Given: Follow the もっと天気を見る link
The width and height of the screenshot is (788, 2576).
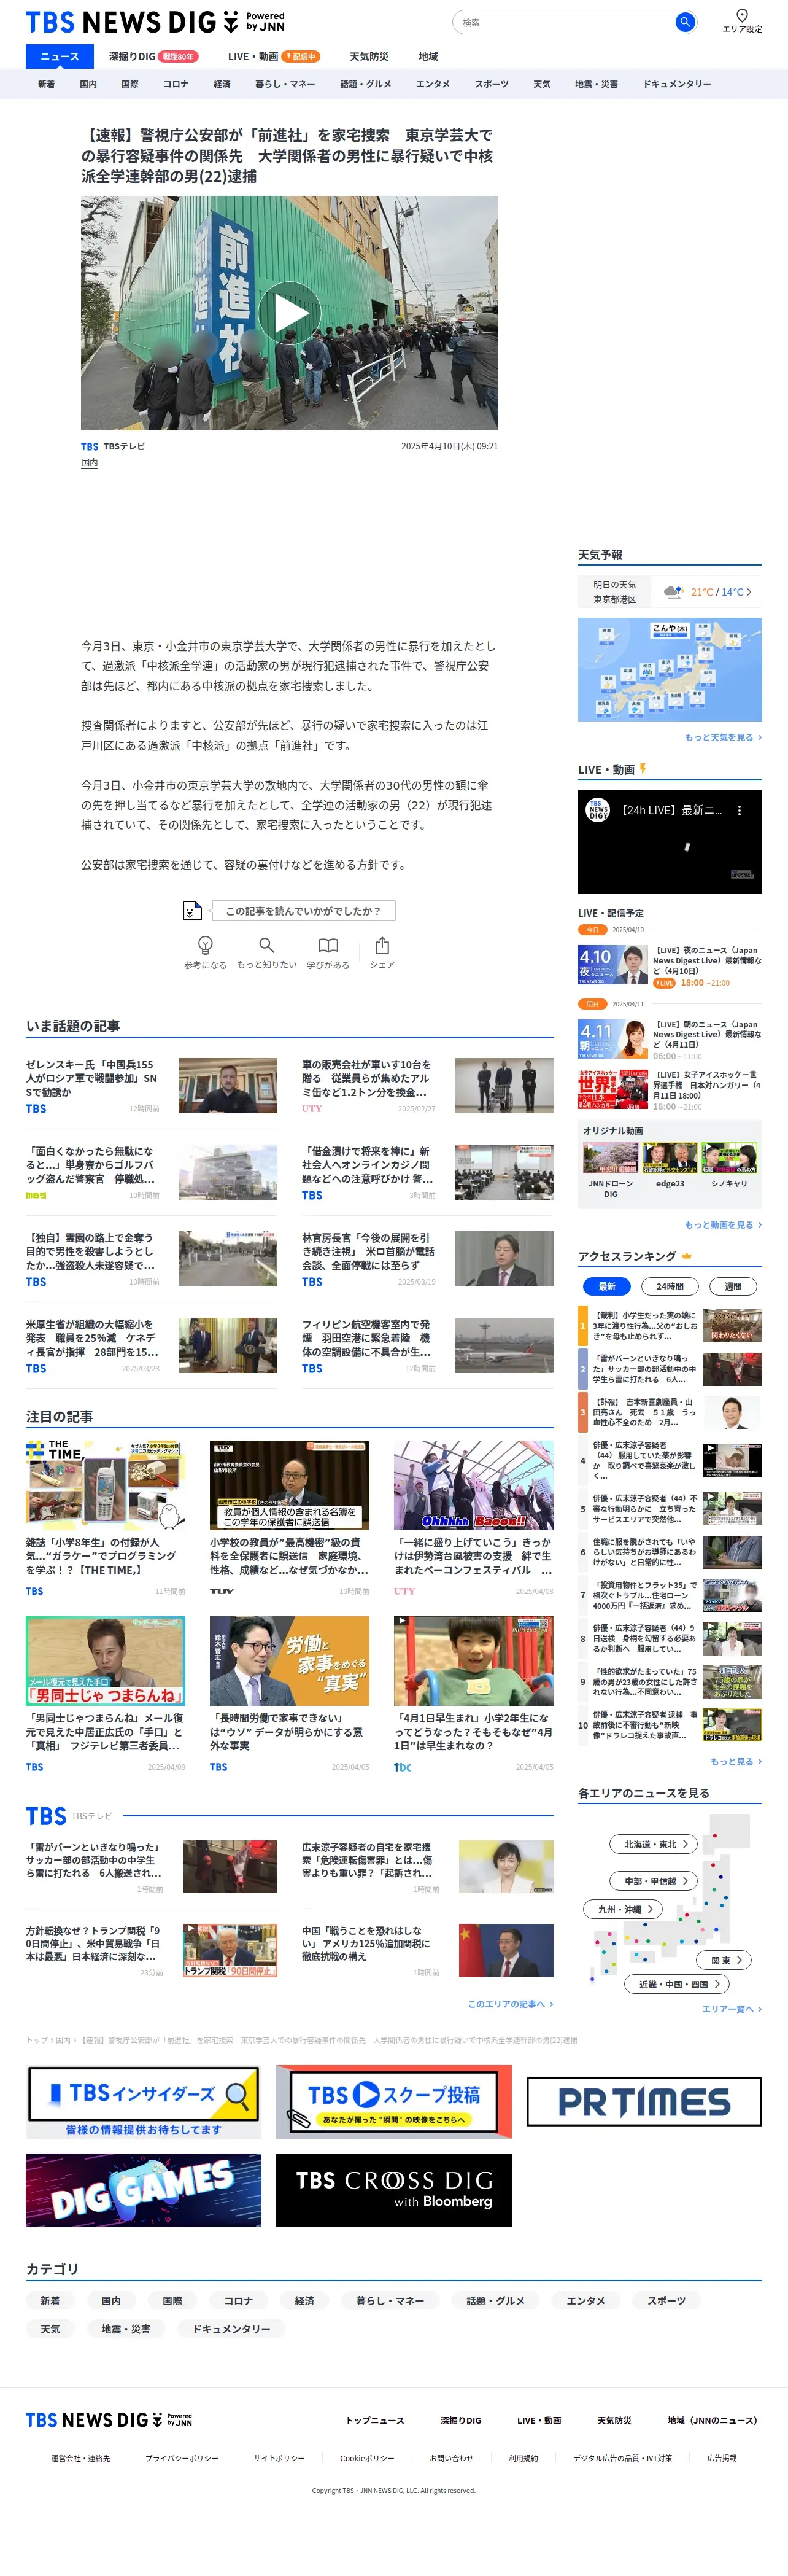Looking at the screenshot, I should 723,737.
